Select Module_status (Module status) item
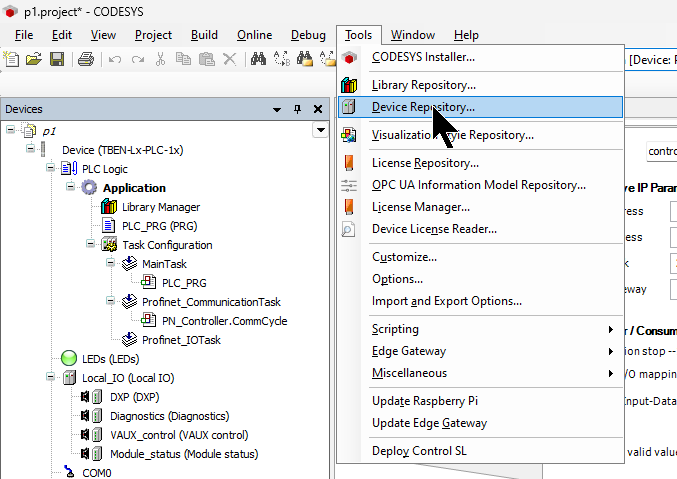 click(x=184, y=454)
